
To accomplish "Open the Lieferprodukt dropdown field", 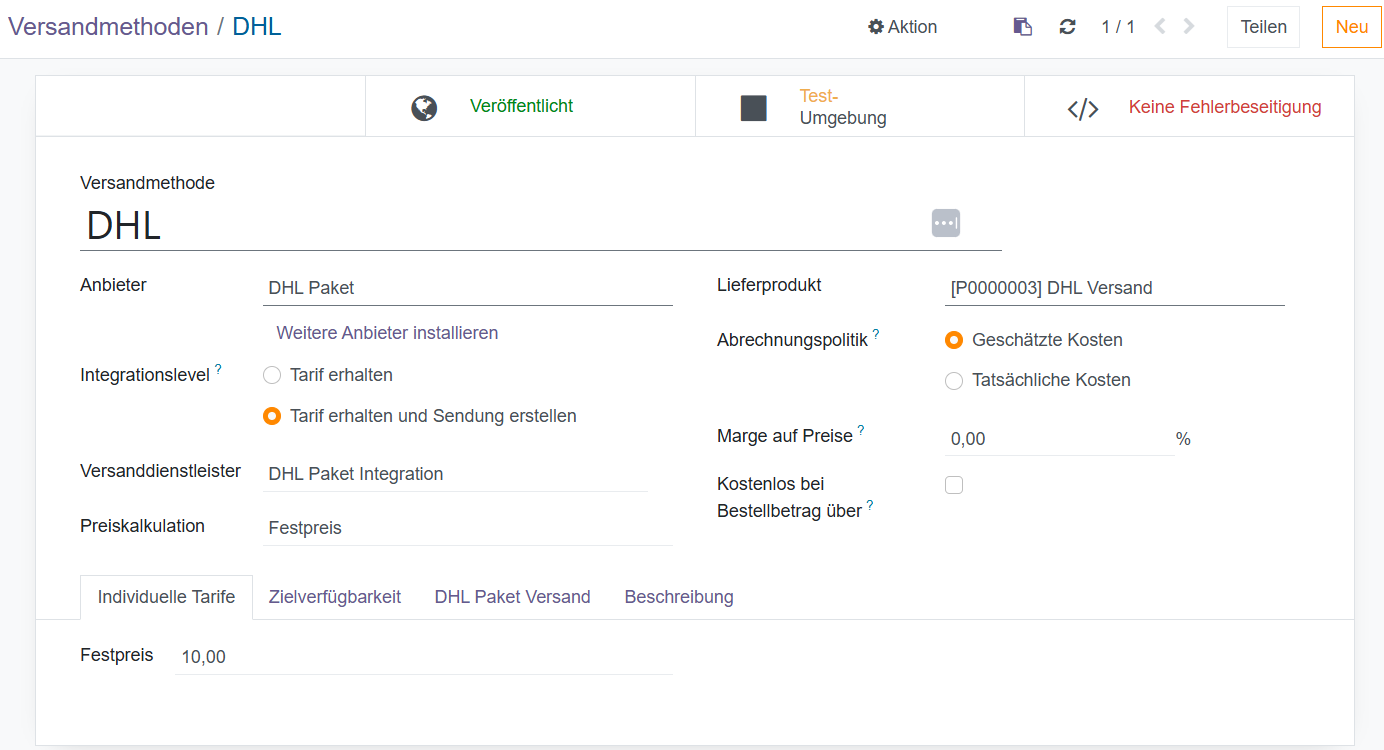I will (1113, 288).
